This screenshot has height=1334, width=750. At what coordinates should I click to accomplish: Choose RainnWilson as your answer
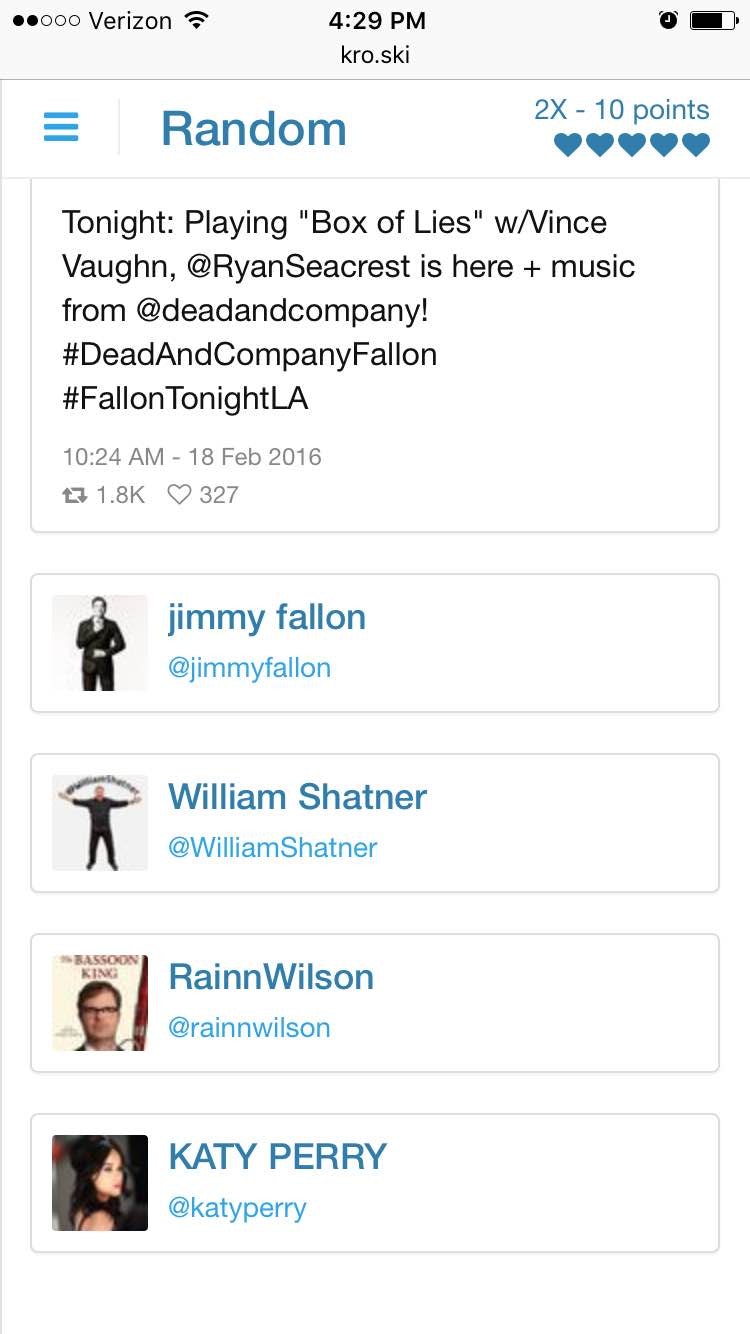pyautogui.click(x=374, y=1002)
